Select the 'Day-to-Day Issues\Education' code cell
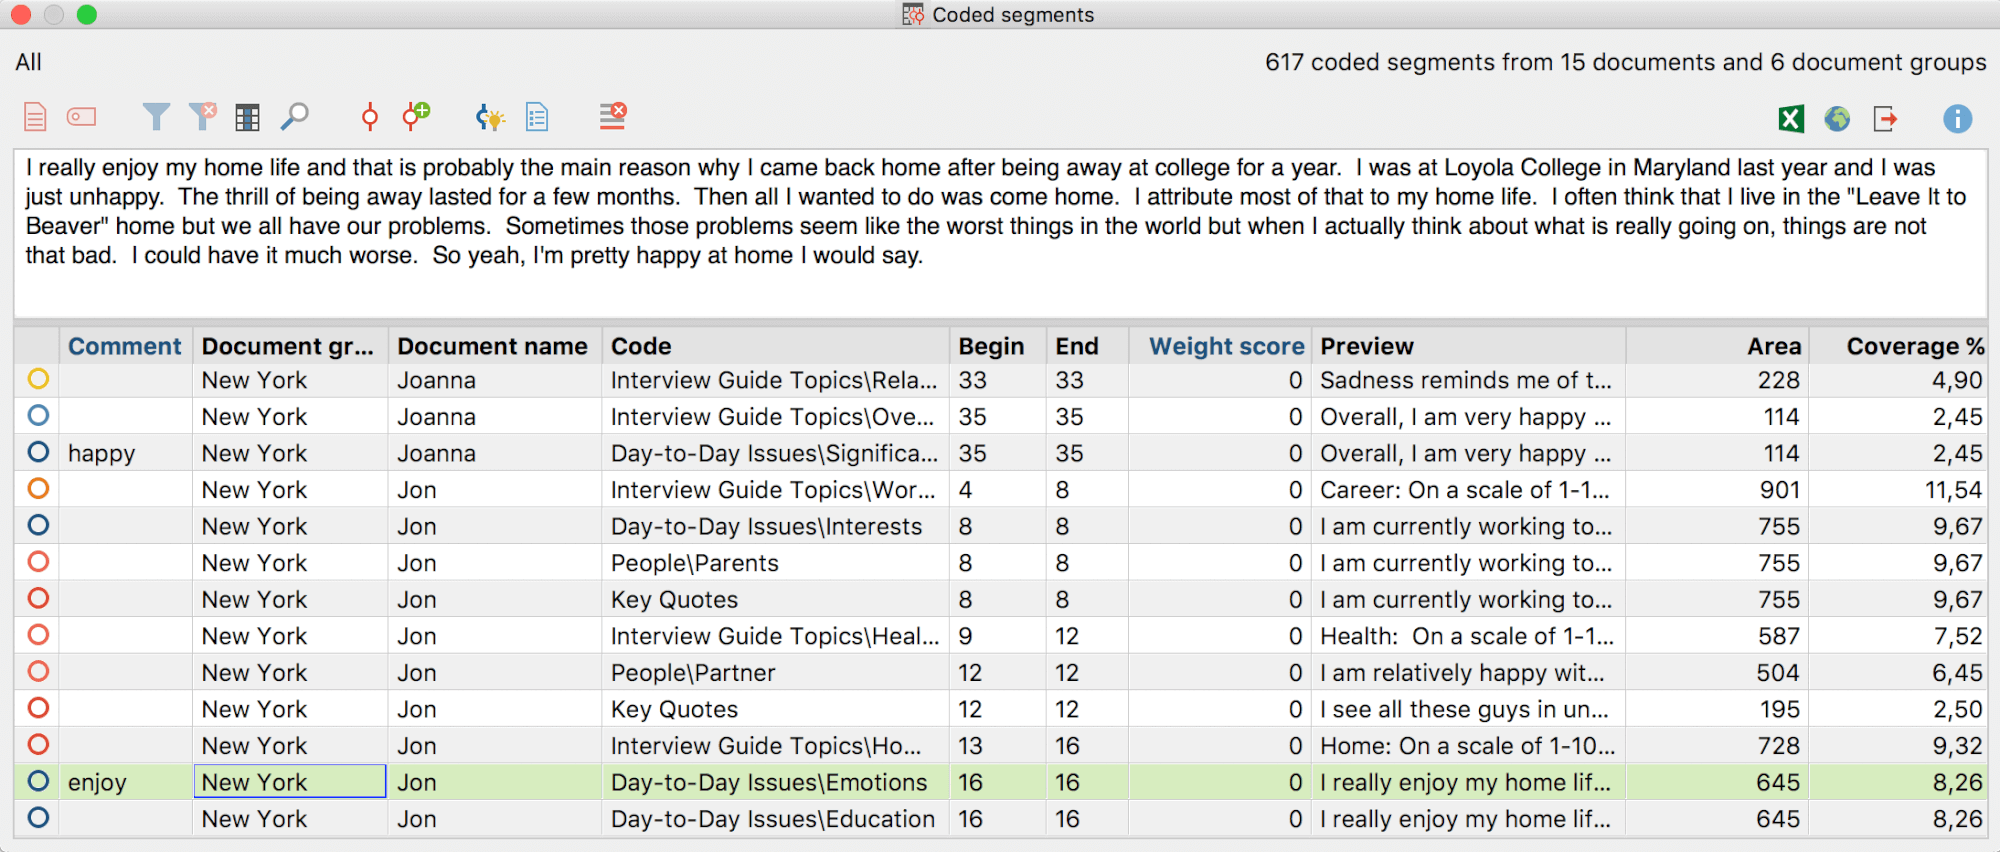 [775, 819]
